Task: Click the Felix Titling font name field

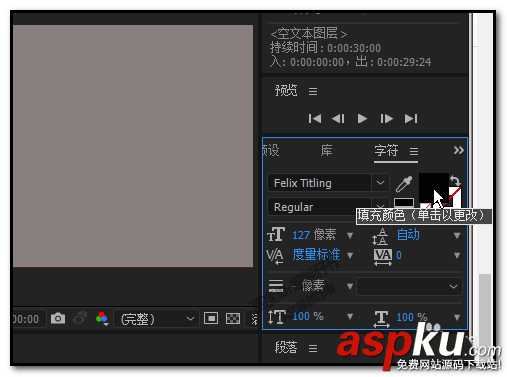Action: click(319, 183)
